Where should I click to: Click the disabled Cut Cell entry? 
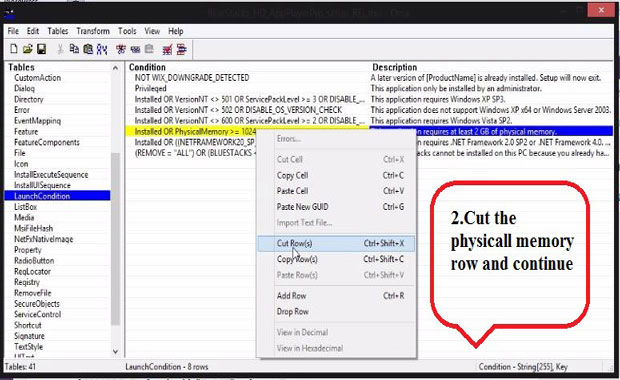[x=336, y=159]
